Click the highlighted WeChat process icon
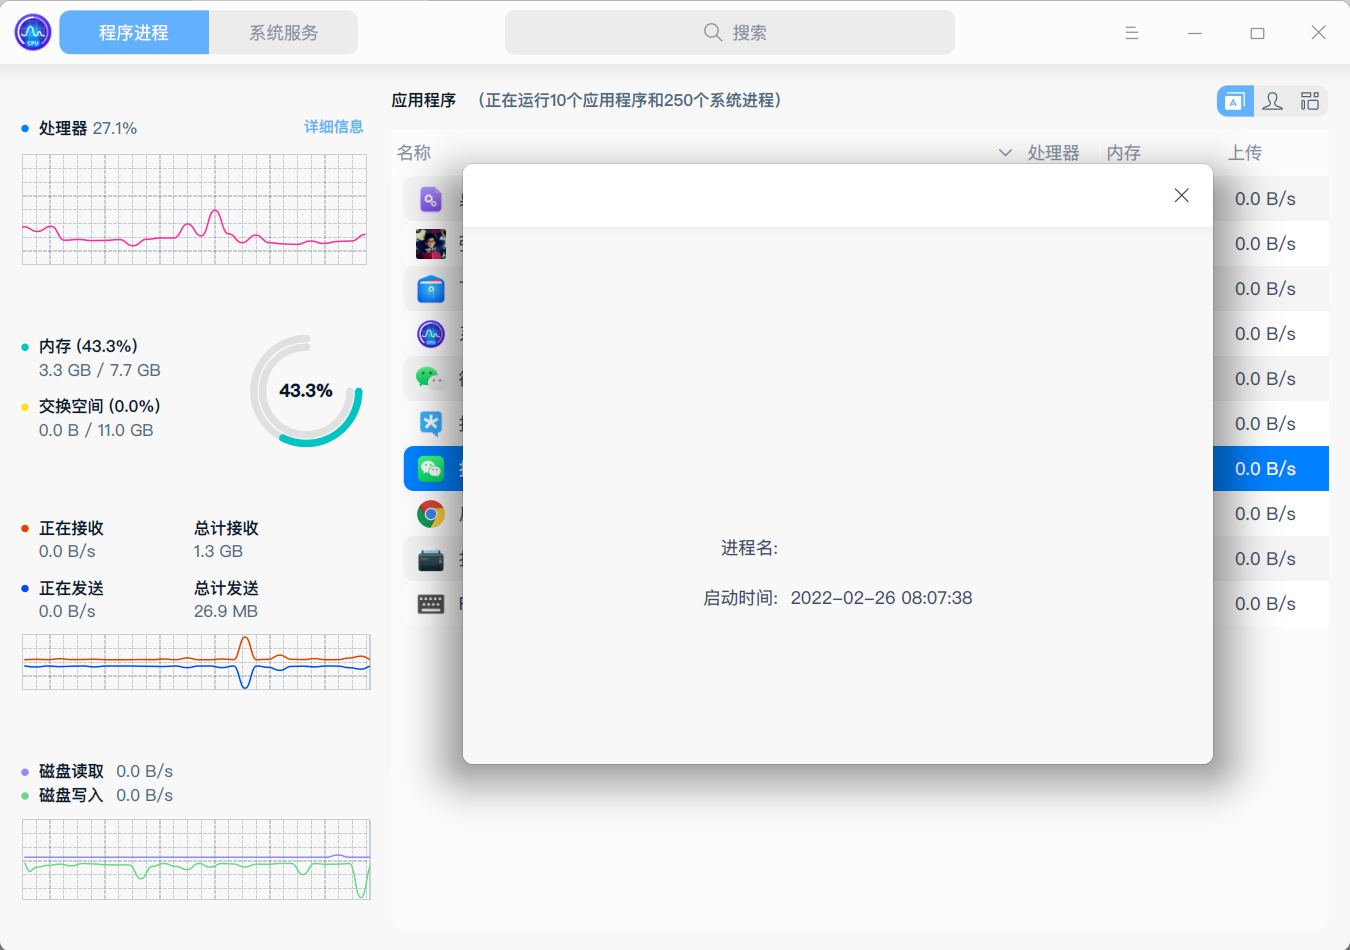This screenshot has height=950, width=1350. tap(431, 468)
